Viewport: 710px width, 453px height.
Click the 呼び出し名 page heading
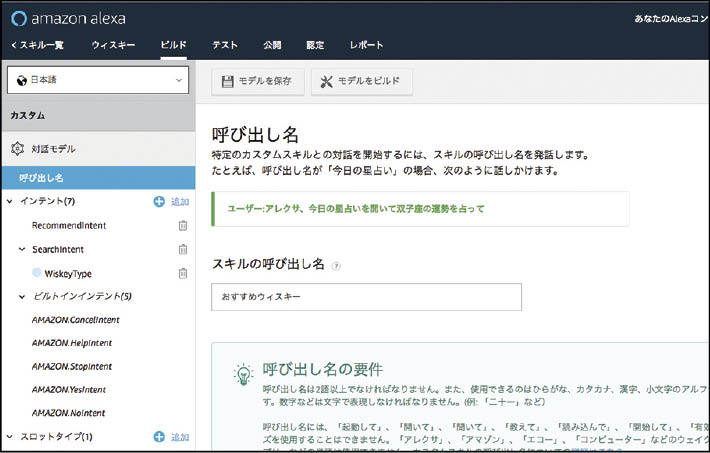255,135
